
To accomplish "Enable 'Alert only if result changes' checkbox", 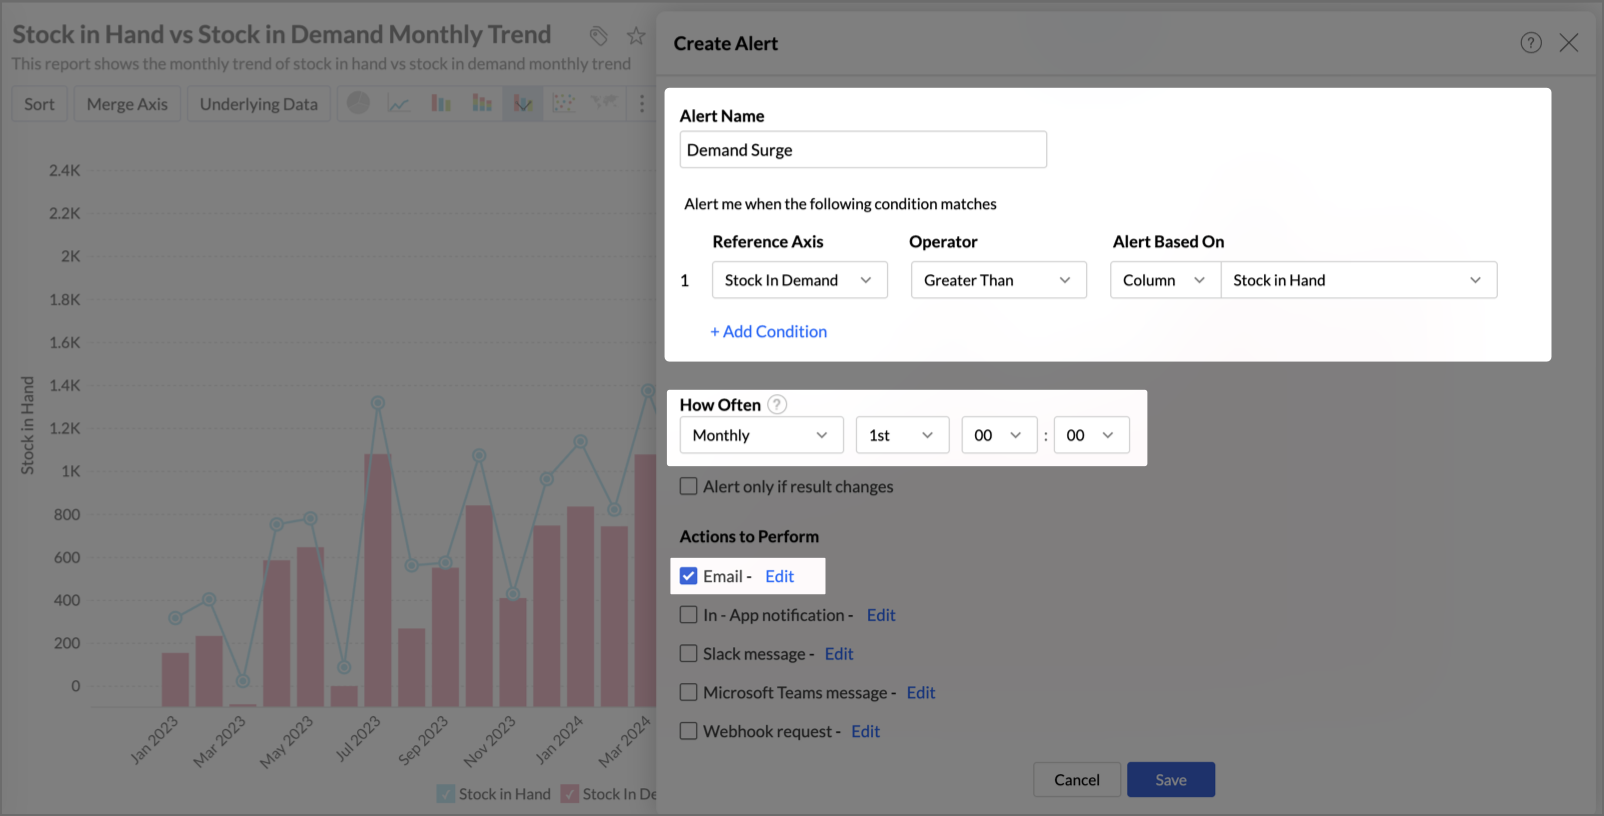I will [689, 487].
